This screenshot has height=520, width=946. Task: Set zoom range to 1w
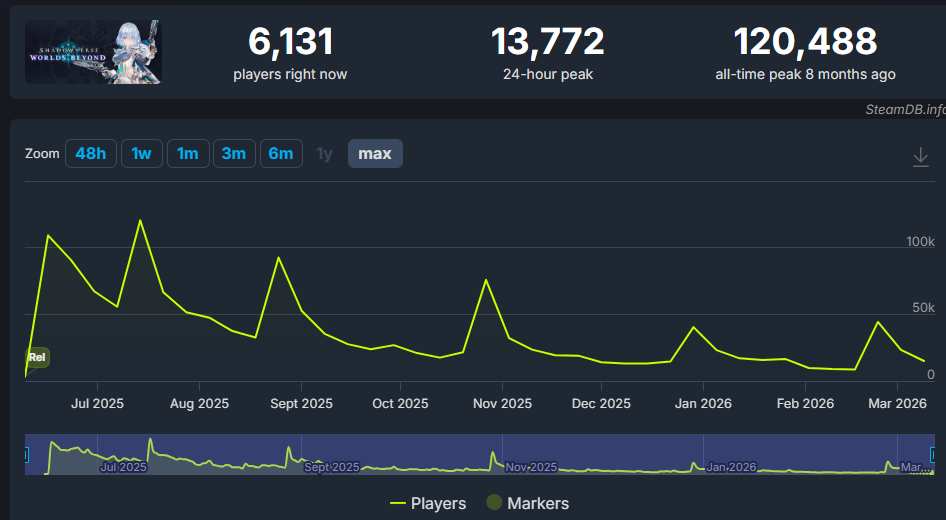click(x=141, y=153)
